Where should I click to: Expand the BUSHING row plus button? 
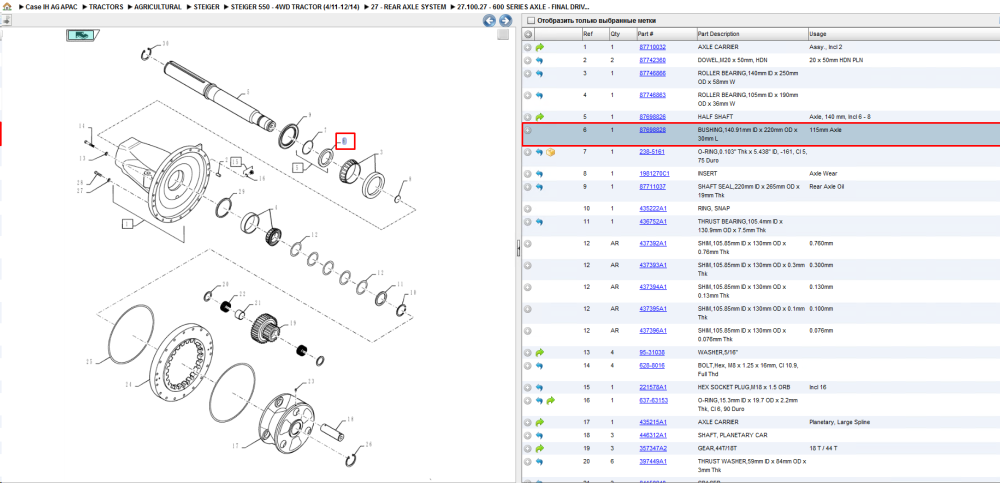pyautogui.click(x=528, y=130)
